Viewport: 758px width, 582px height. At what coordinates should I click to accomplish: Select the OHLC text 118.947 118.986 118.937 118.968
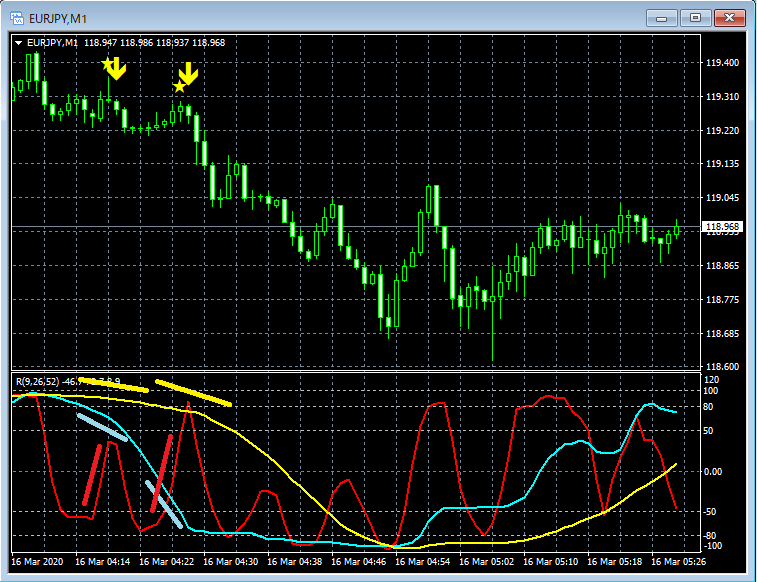(x=155, y=43)
